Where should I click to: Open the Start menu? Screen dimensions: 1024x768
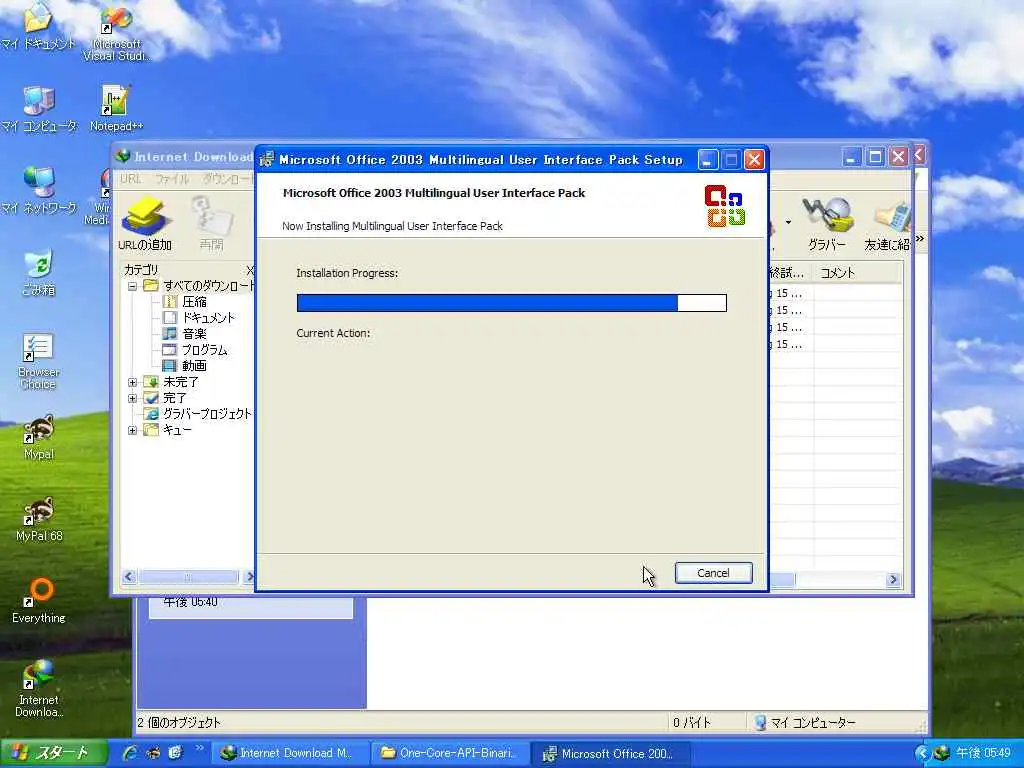54,753
